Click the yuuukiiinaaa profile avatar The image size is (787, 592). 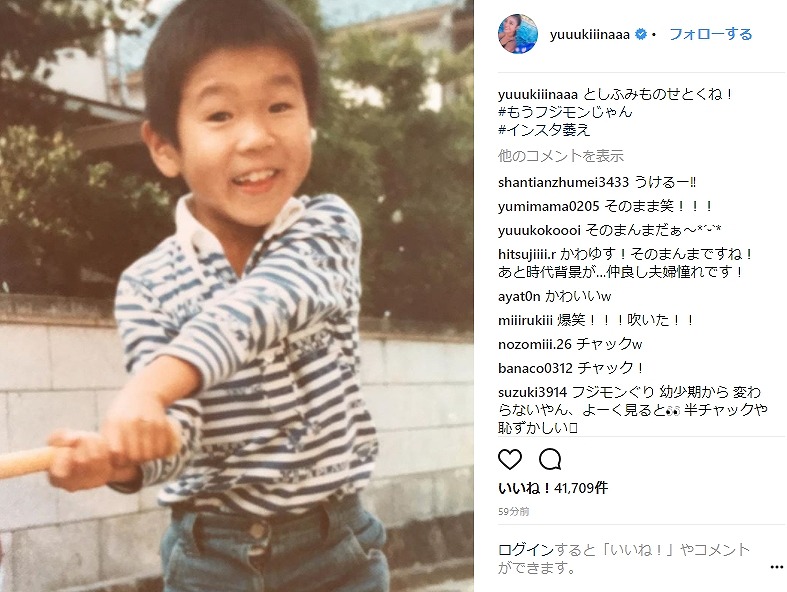[x=518, y=34]
